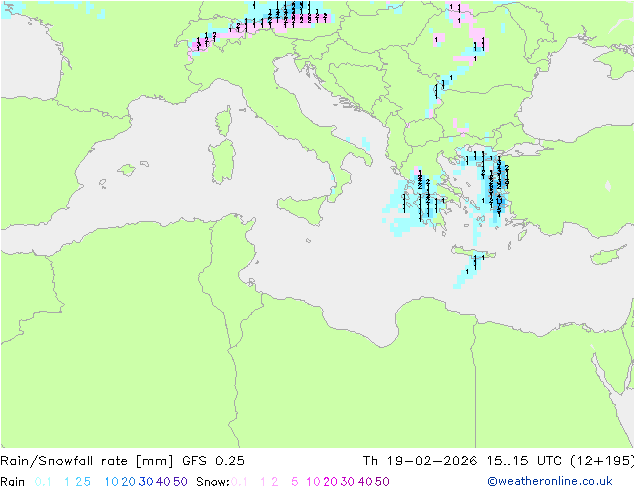Screen dimensions: 634x490
Task: Pick the Rain legend 10 value
Action: [111, 482]
